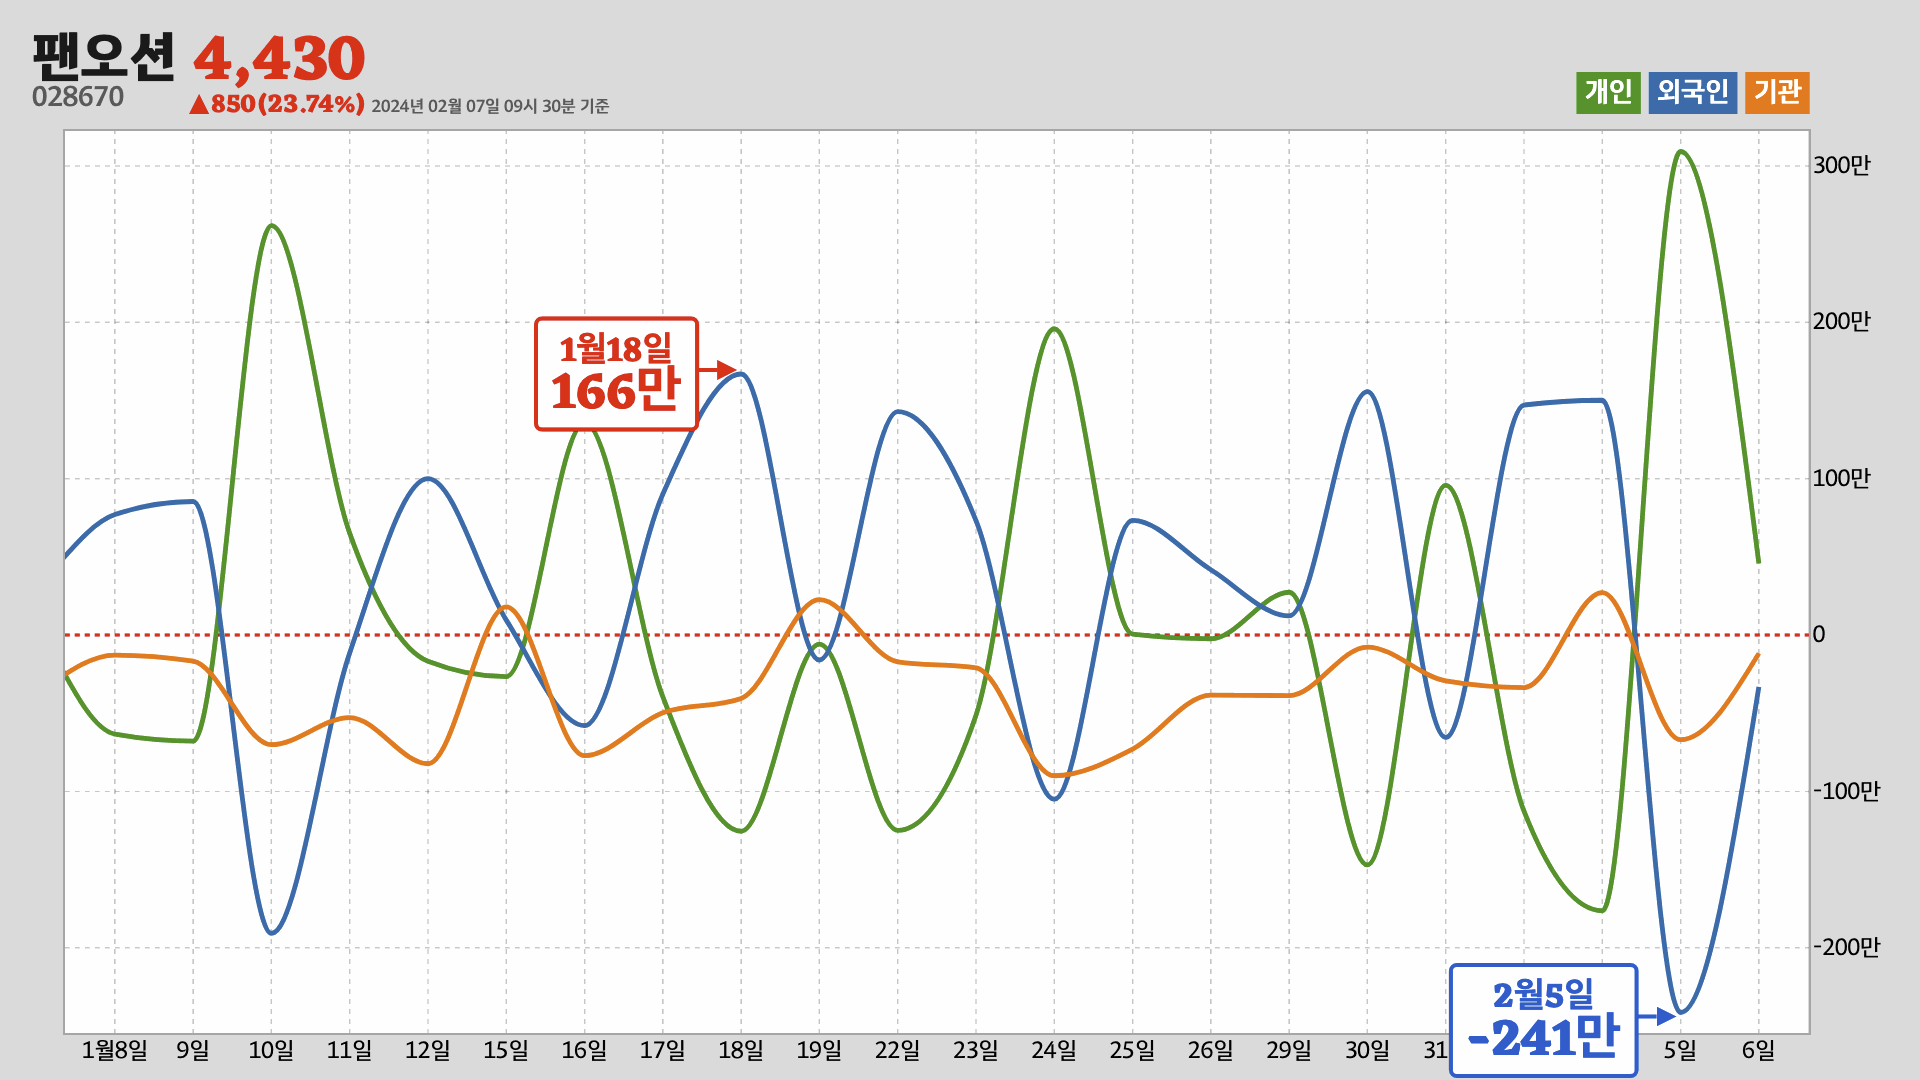
Task: Click the 10일 x-axis date label
Action: (x=271, y=1050)
